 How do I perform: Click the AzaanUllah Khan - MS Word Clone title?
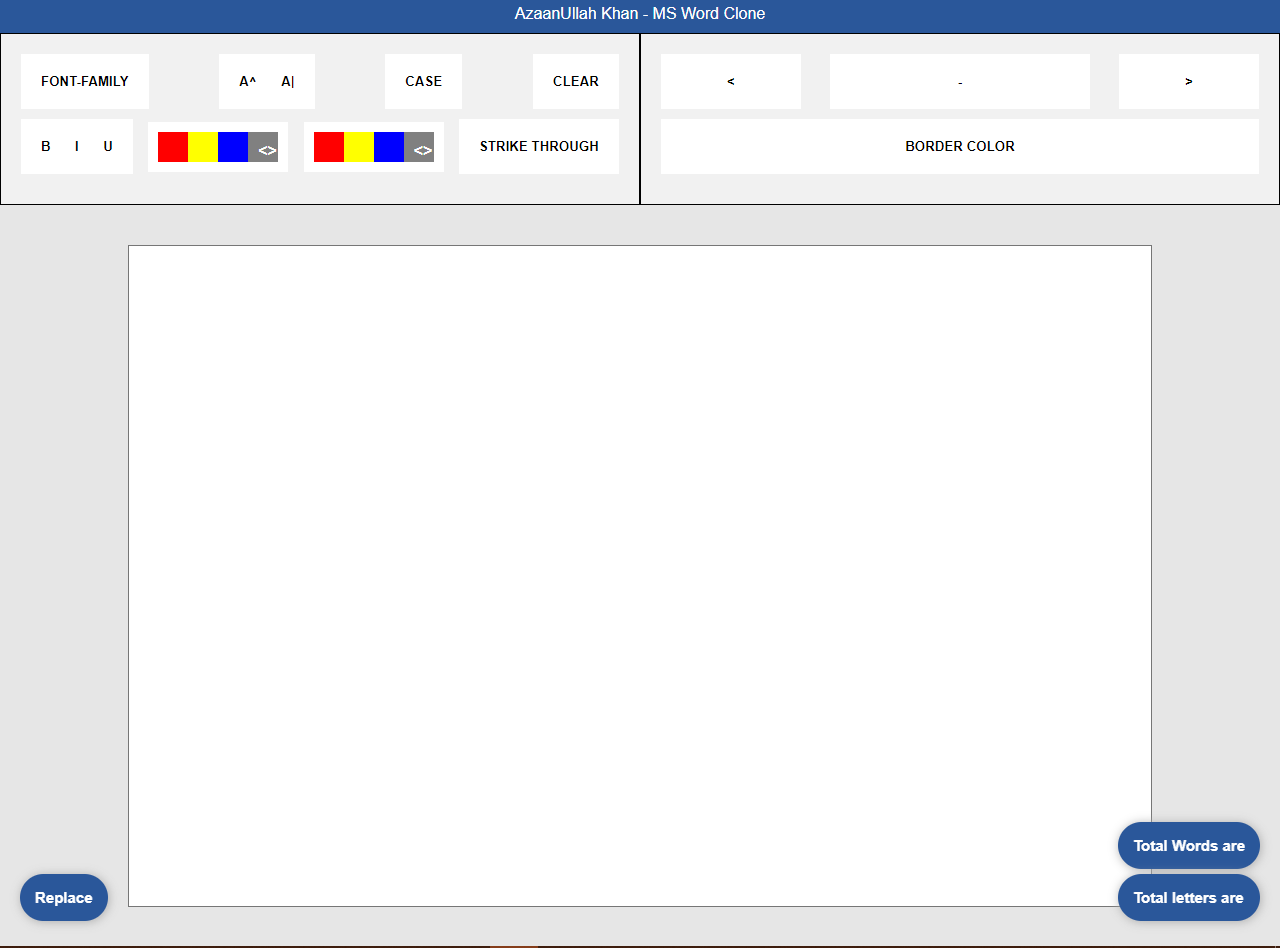(640, 14)
